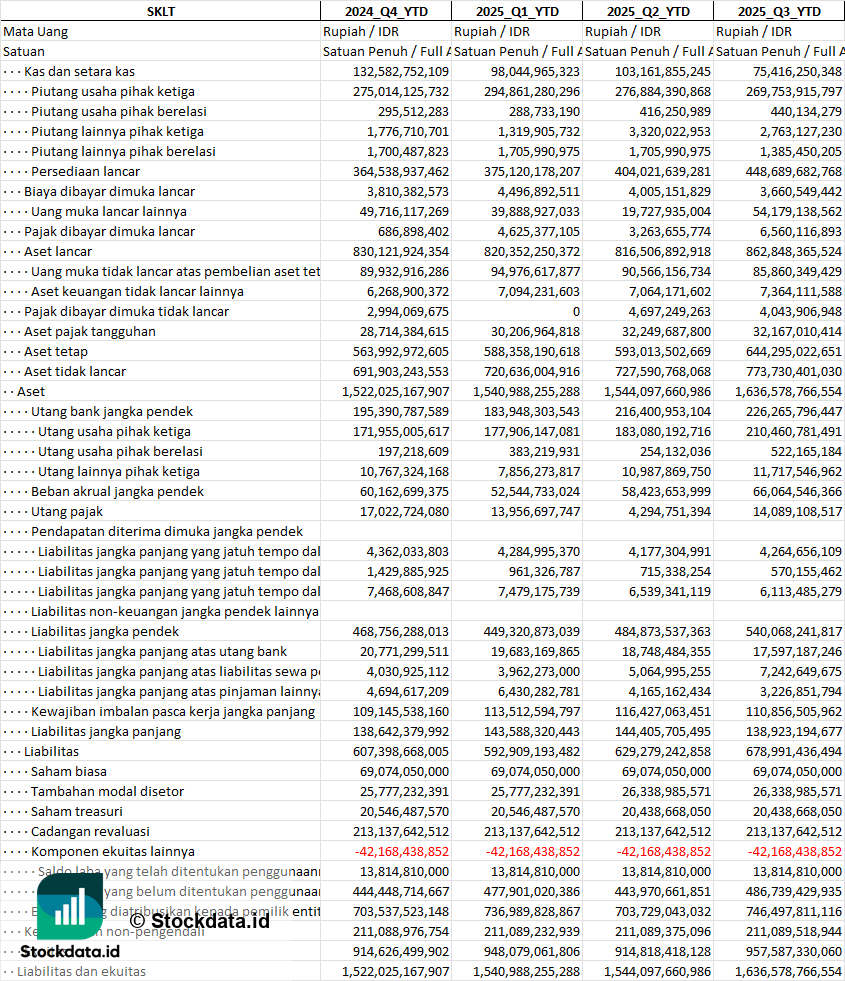This screenshot has height=981, width=845.
Task: Click the cell showing 52,544,733,024
Action: click(x=535, y=492)
